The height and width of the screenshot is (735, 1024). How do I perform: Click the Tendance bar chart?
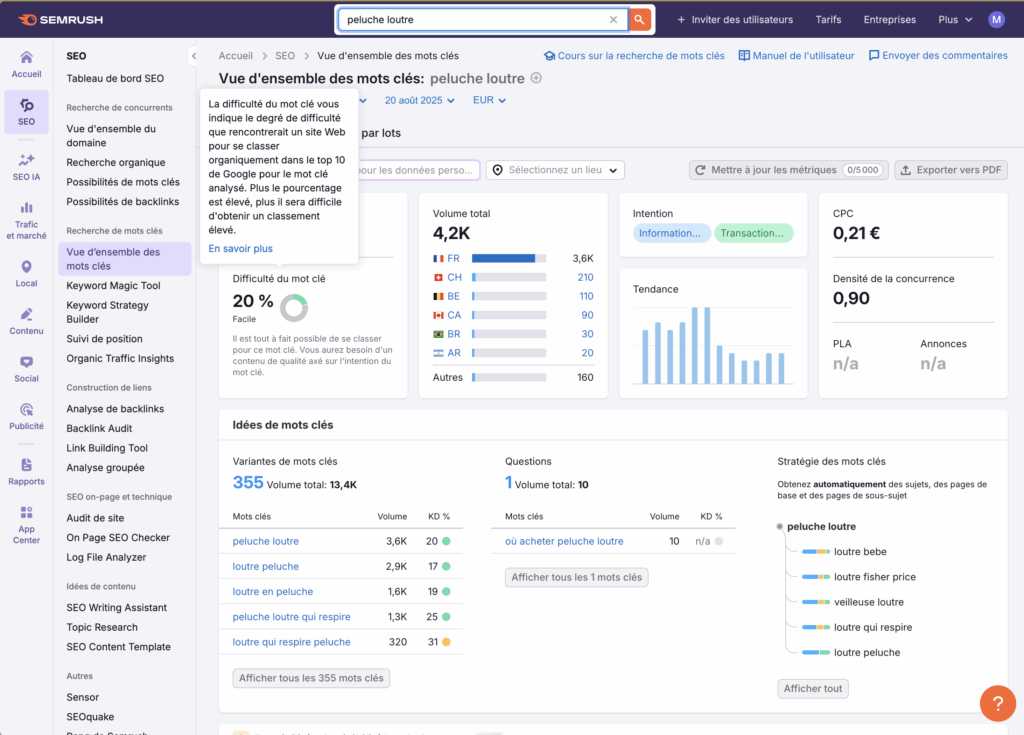click(x=712, y=344)
